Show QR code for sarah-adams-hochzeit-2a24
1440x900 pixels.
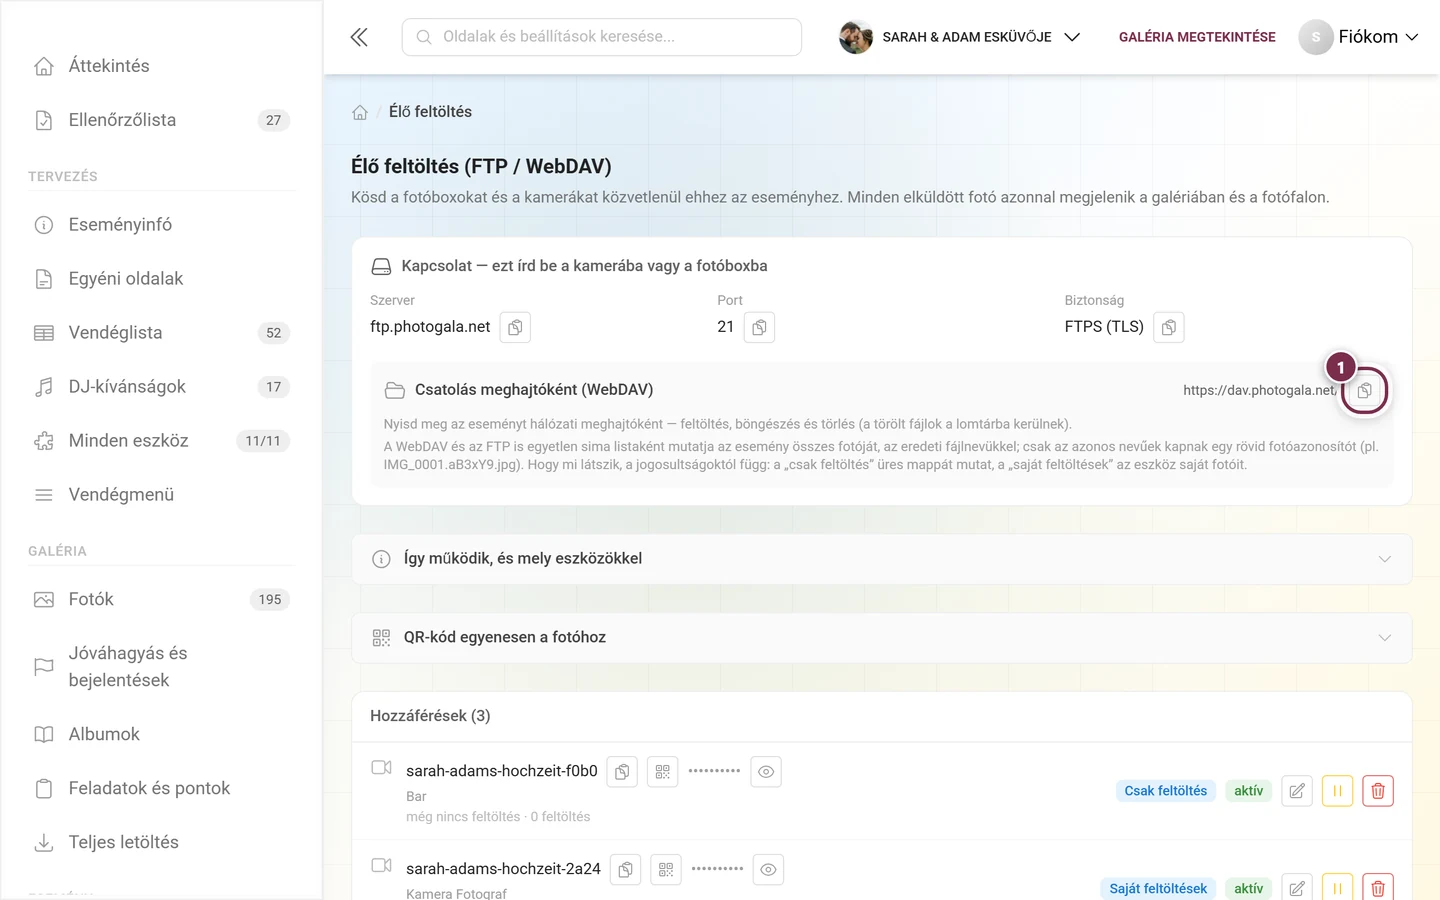(x=666, y=870)
